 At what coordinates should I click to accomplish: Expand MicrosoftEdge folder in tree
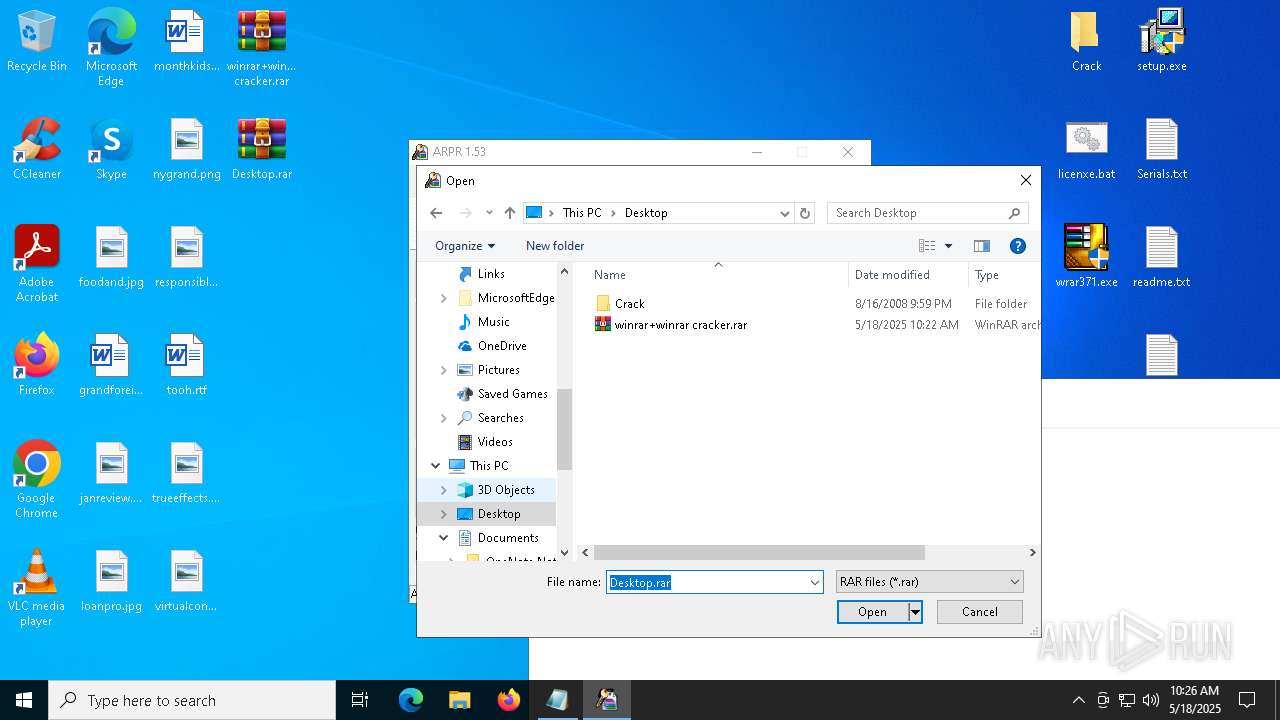click(x=444, y=298)
